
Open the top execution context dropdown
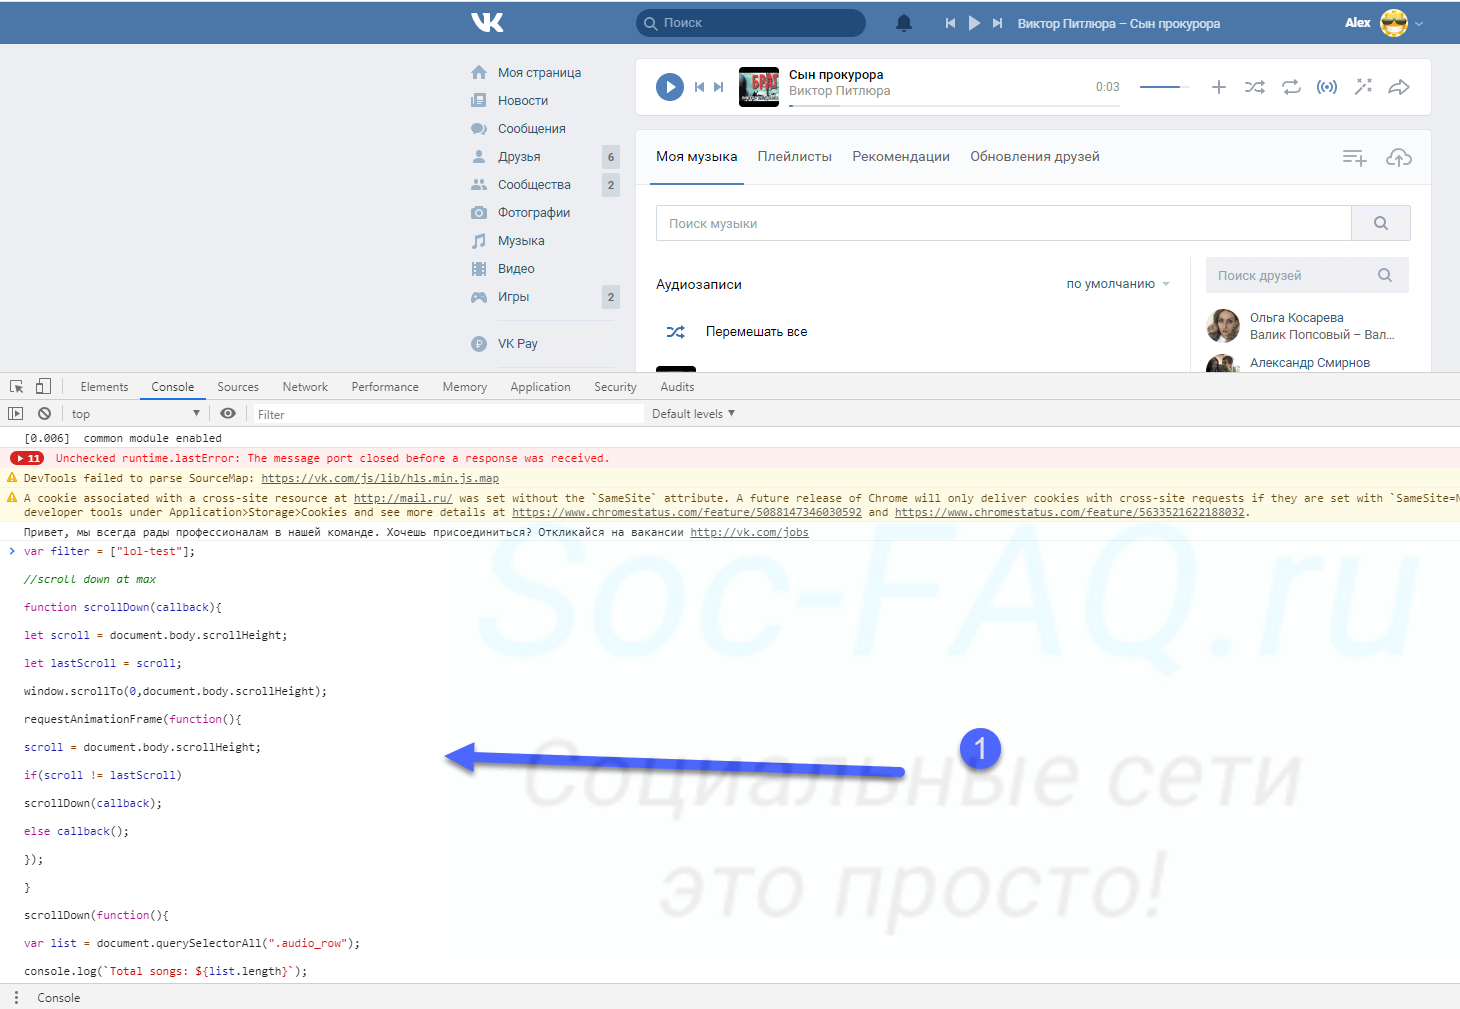point(135,414)
